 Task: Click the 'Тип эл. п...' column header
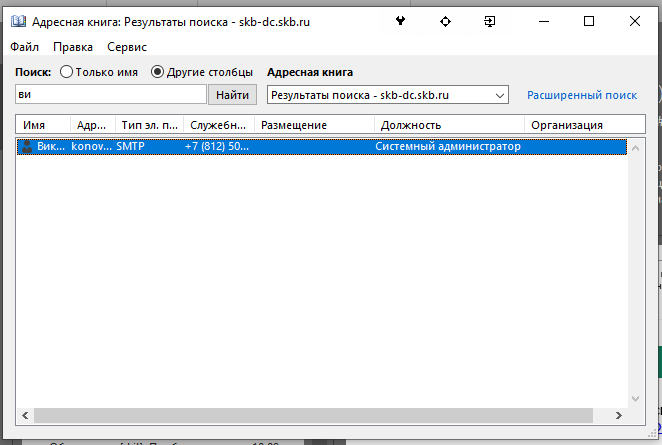[x=149, y=125]
